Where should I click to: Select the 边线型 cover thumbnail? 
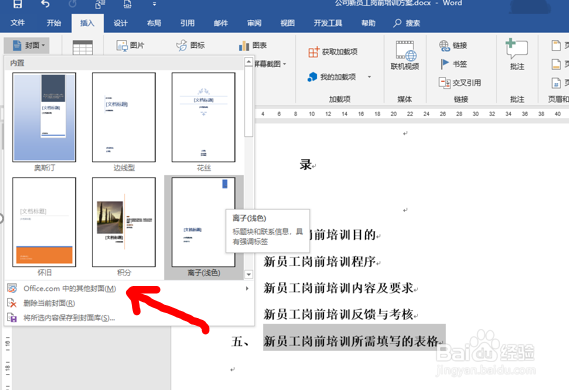[124, 117]
